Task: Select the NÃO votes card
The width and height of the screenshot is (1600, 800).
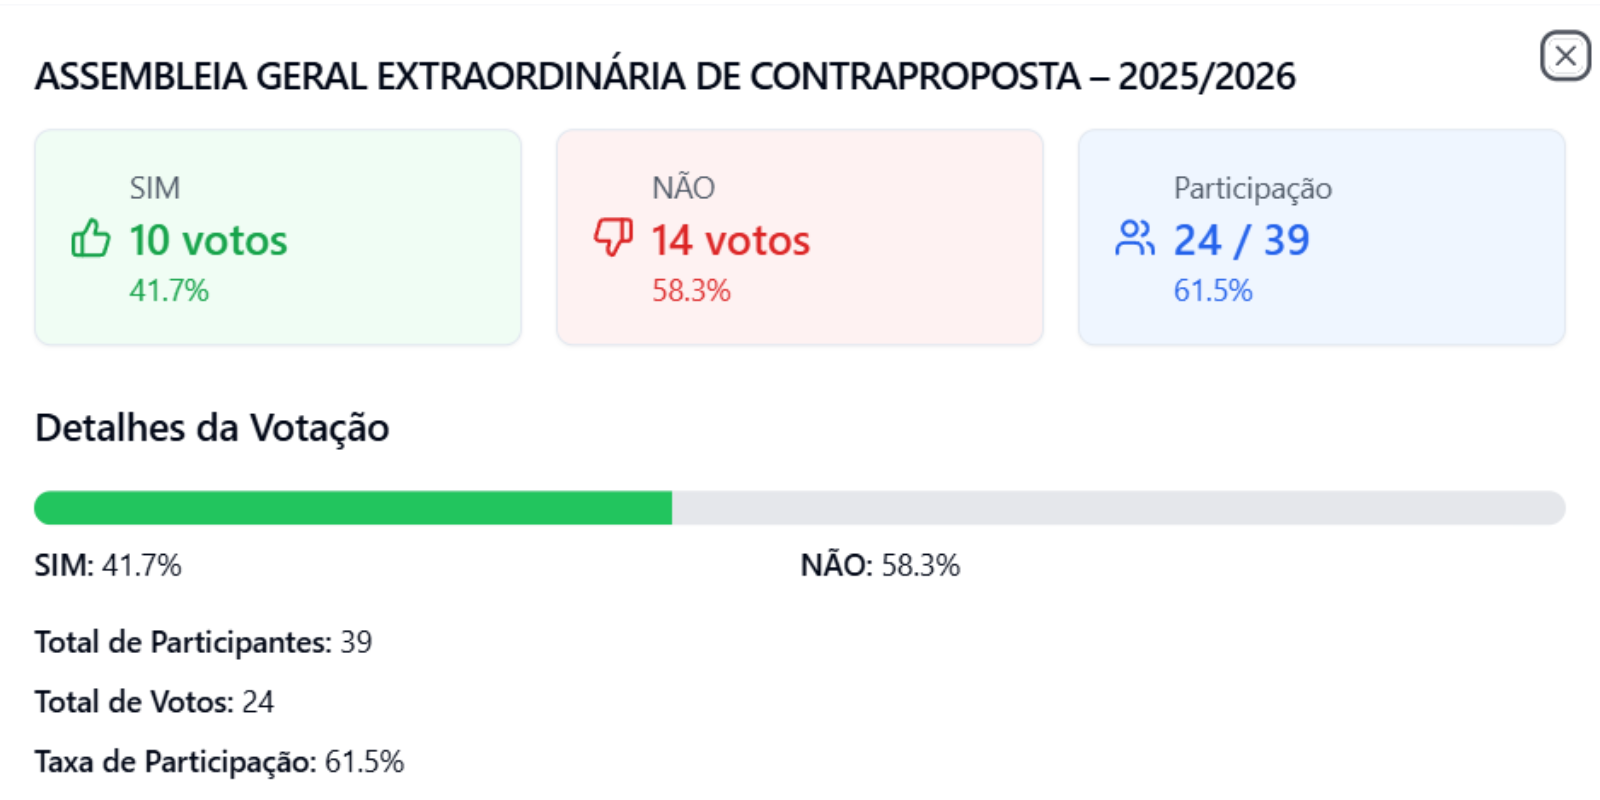Action: coord(800,237)
